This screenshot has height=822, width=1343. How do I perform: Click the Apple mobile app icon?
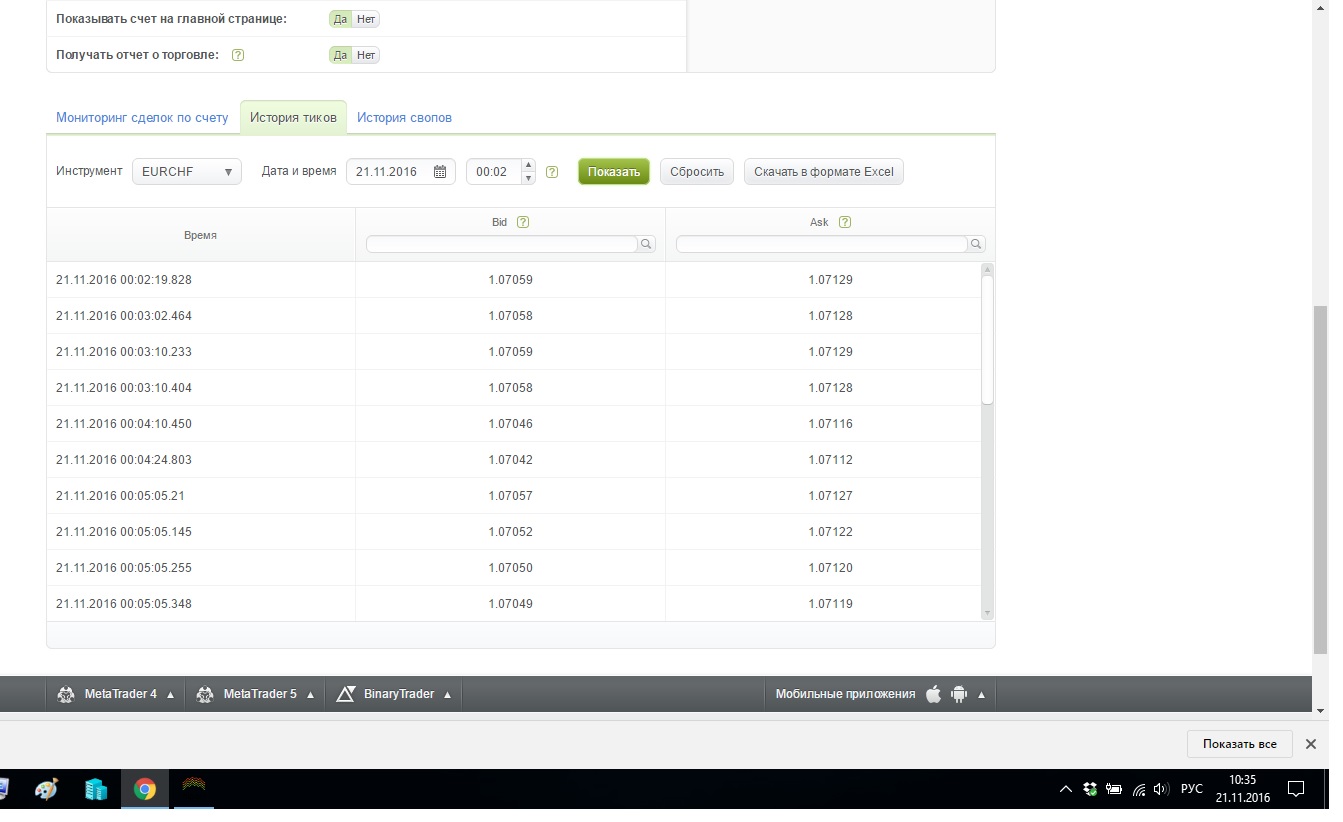pos(933,694)
